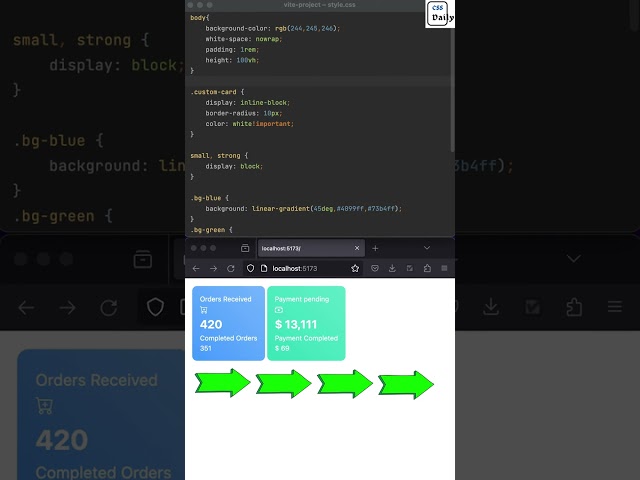Click the 'background-color: rgb(244,245,246);' line
The image size is (640, 480).
(273, 28)
